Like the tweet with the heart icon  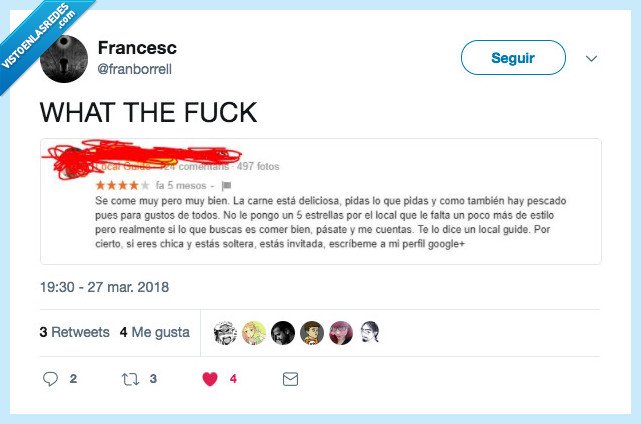210,379
